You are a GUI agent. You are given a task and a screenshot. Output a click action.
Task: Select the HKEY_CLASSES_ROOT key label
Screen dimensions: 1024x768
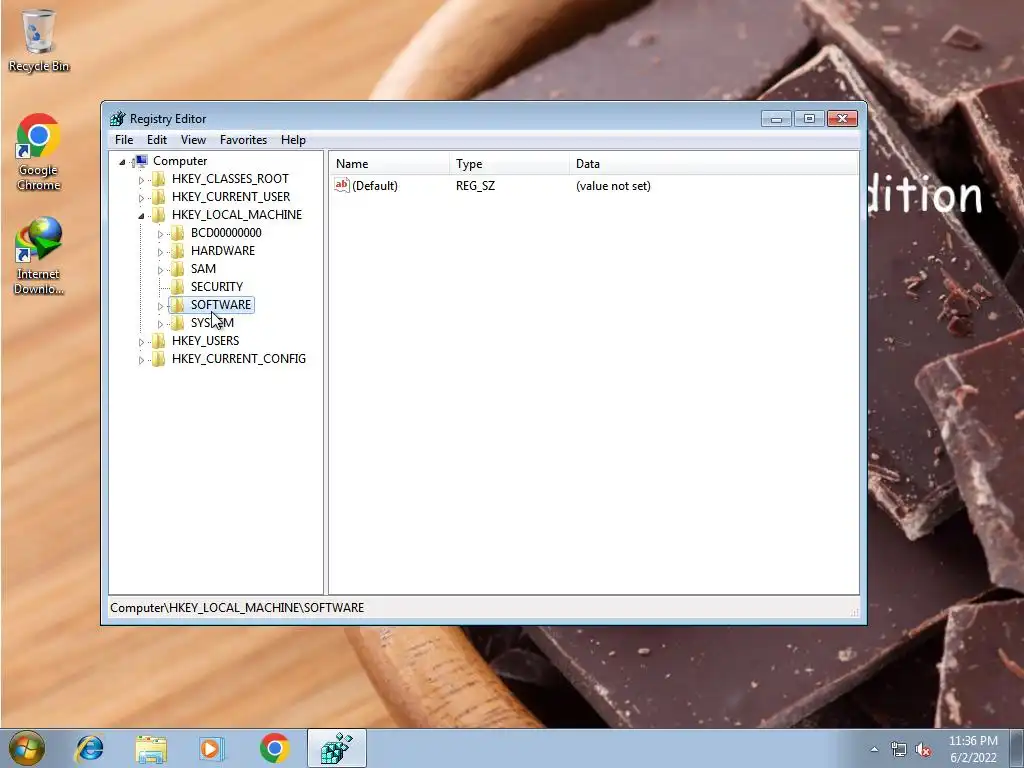230,179
